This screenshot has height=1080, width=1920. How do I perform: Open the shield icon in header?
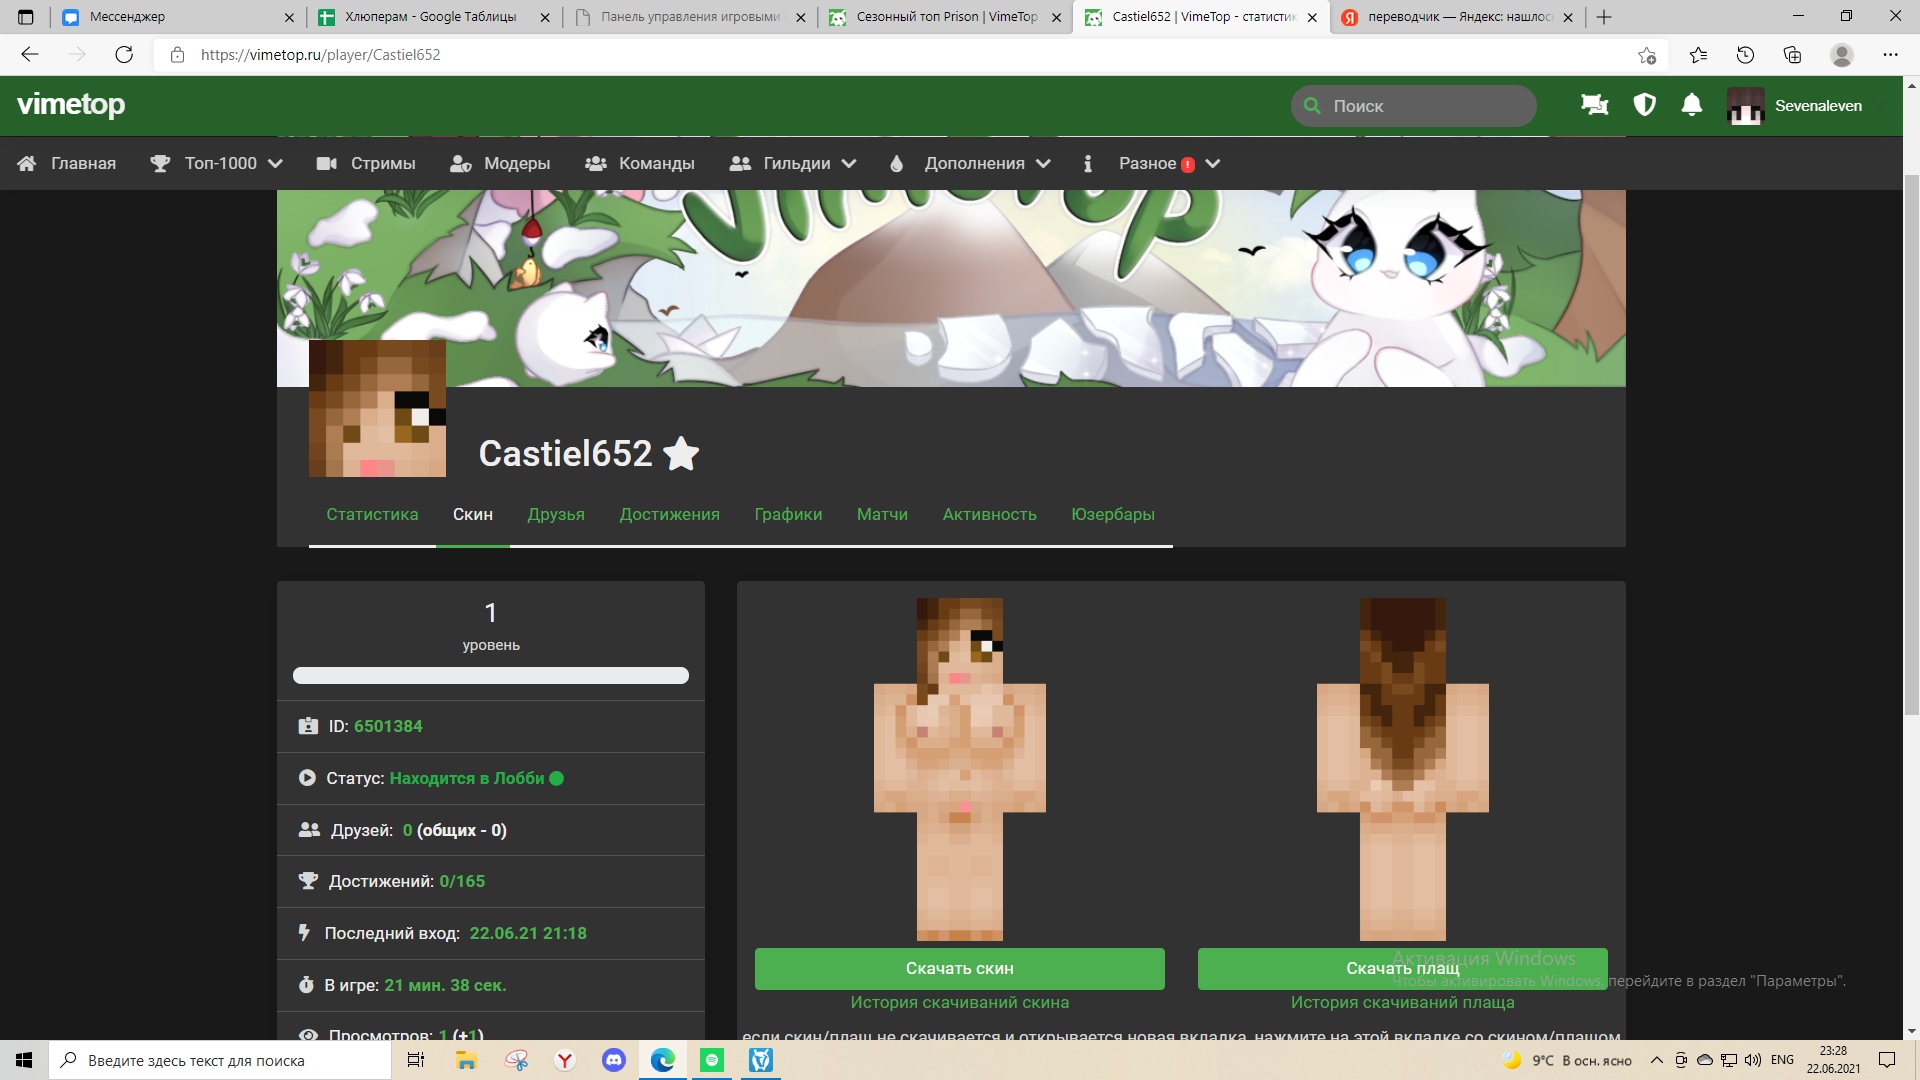click(1644, 105)
